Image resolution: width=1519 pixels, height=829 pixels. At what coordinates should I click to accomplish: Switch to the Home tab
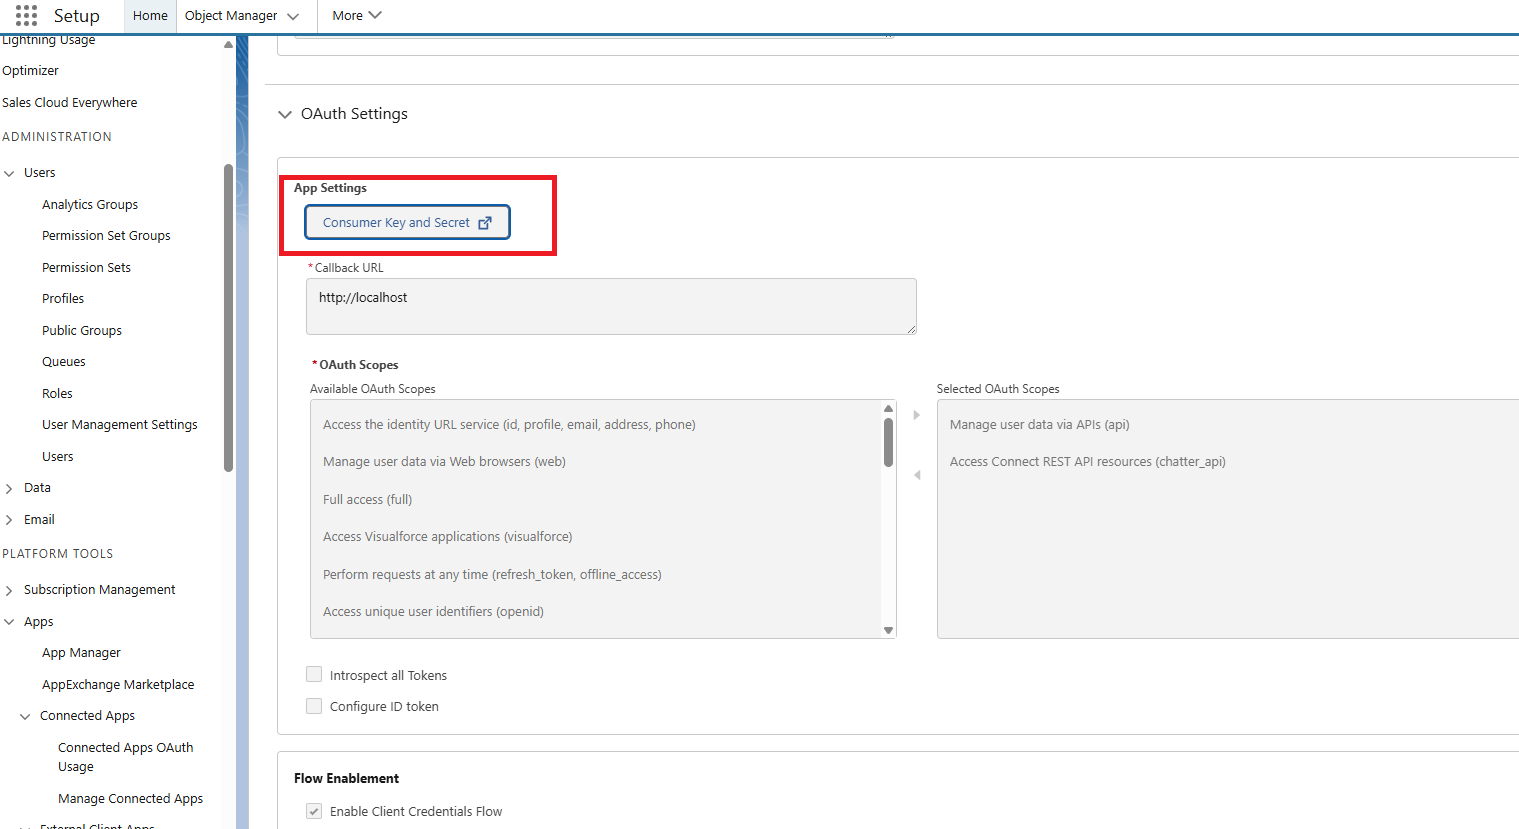tap(150, 16)
